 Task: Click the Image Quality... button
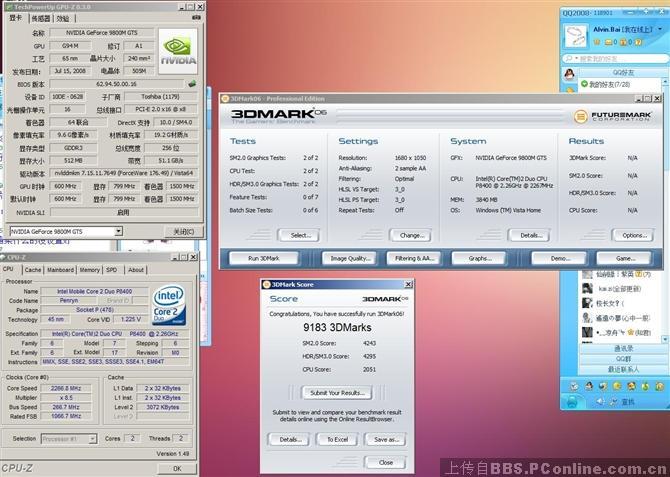349,259
